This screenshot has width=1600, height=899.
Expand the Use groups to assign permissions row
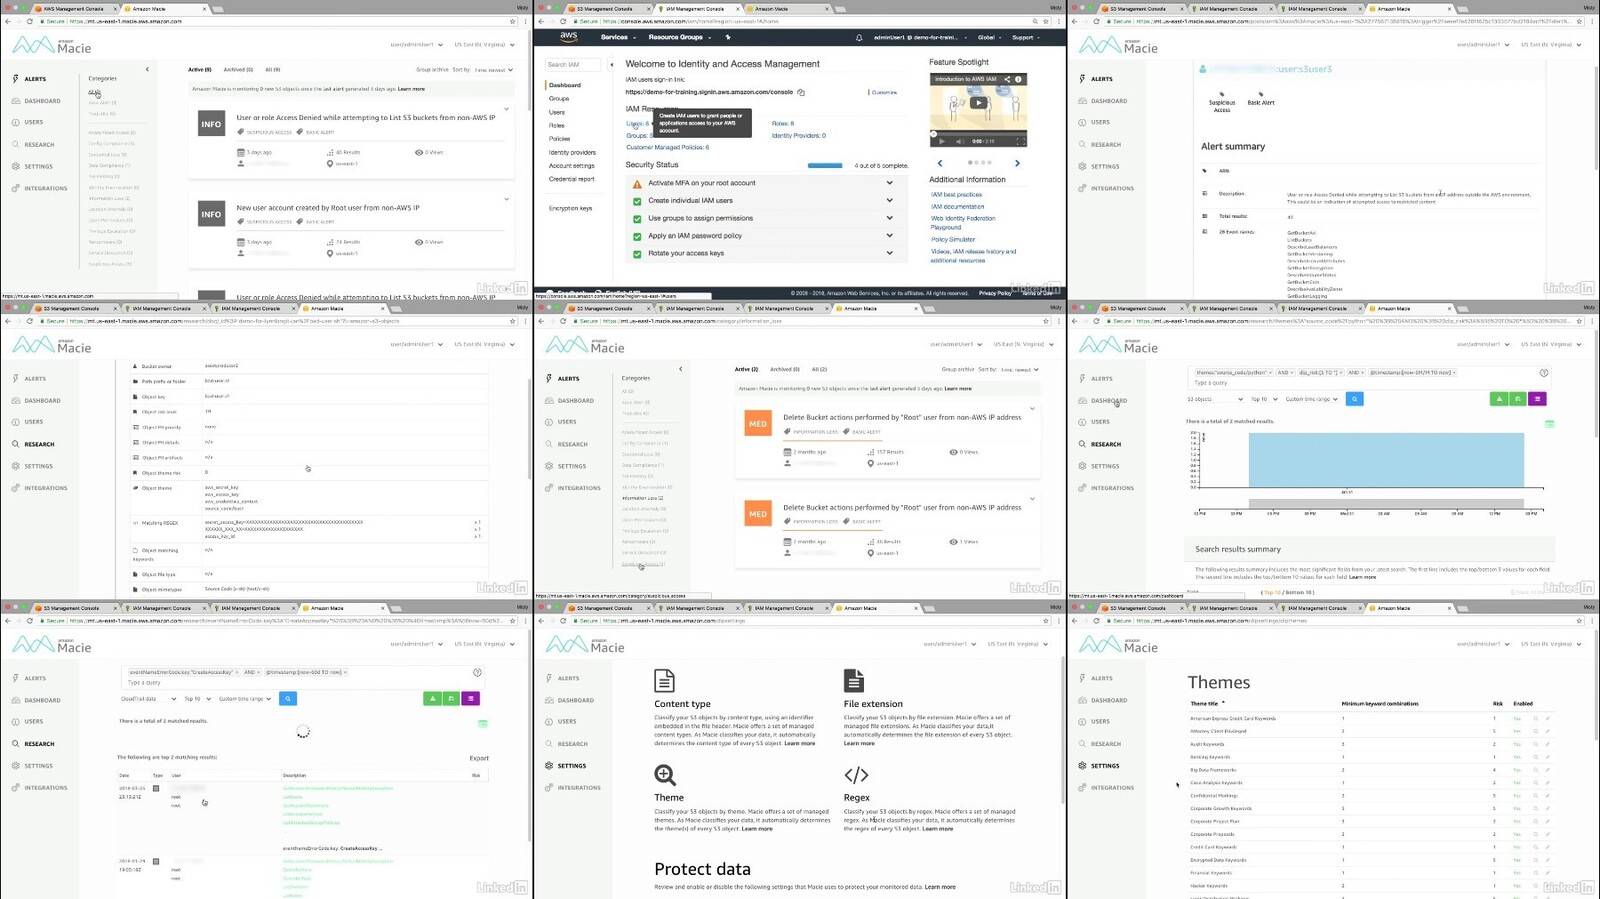(889, 218)
